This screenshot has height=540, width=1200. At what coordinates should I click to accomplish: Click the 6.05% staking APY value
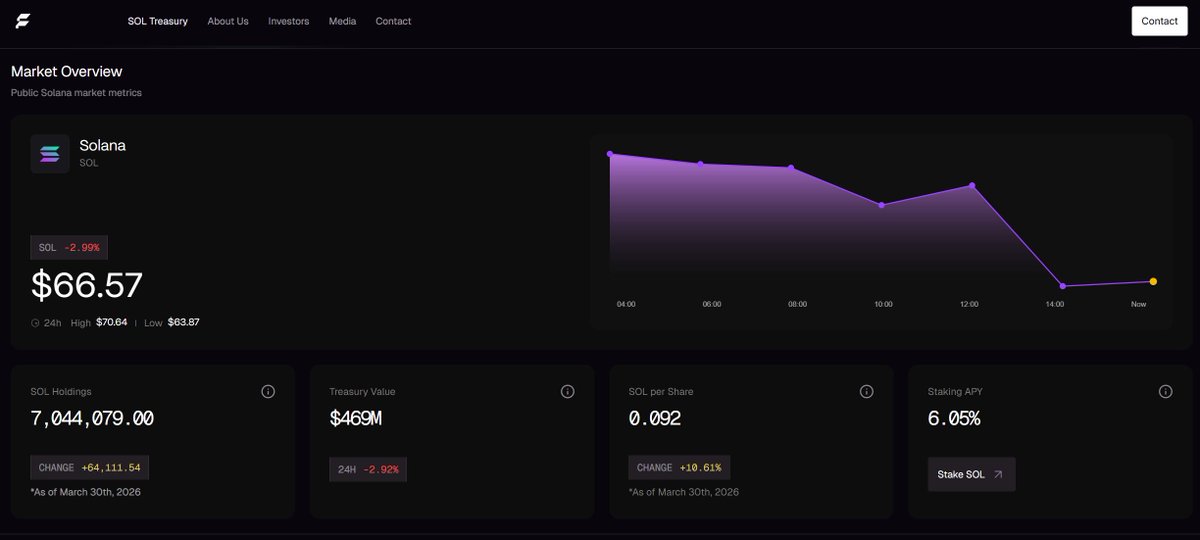point(954,419)
